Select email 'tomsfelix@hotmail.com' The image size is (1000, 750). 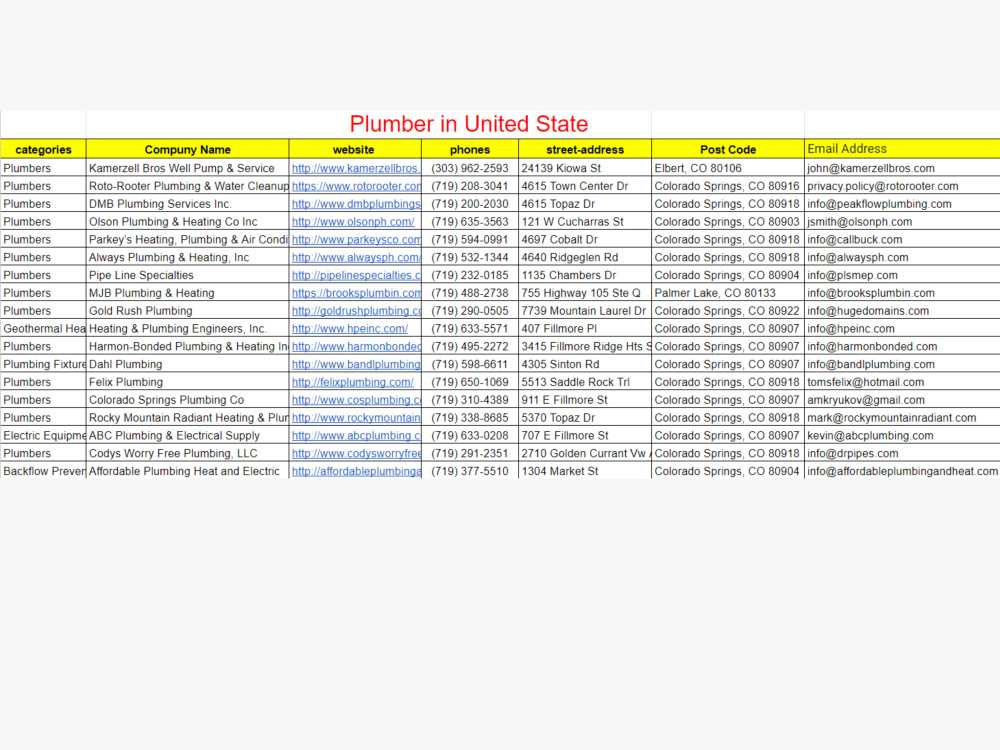(x=865, y=383)
